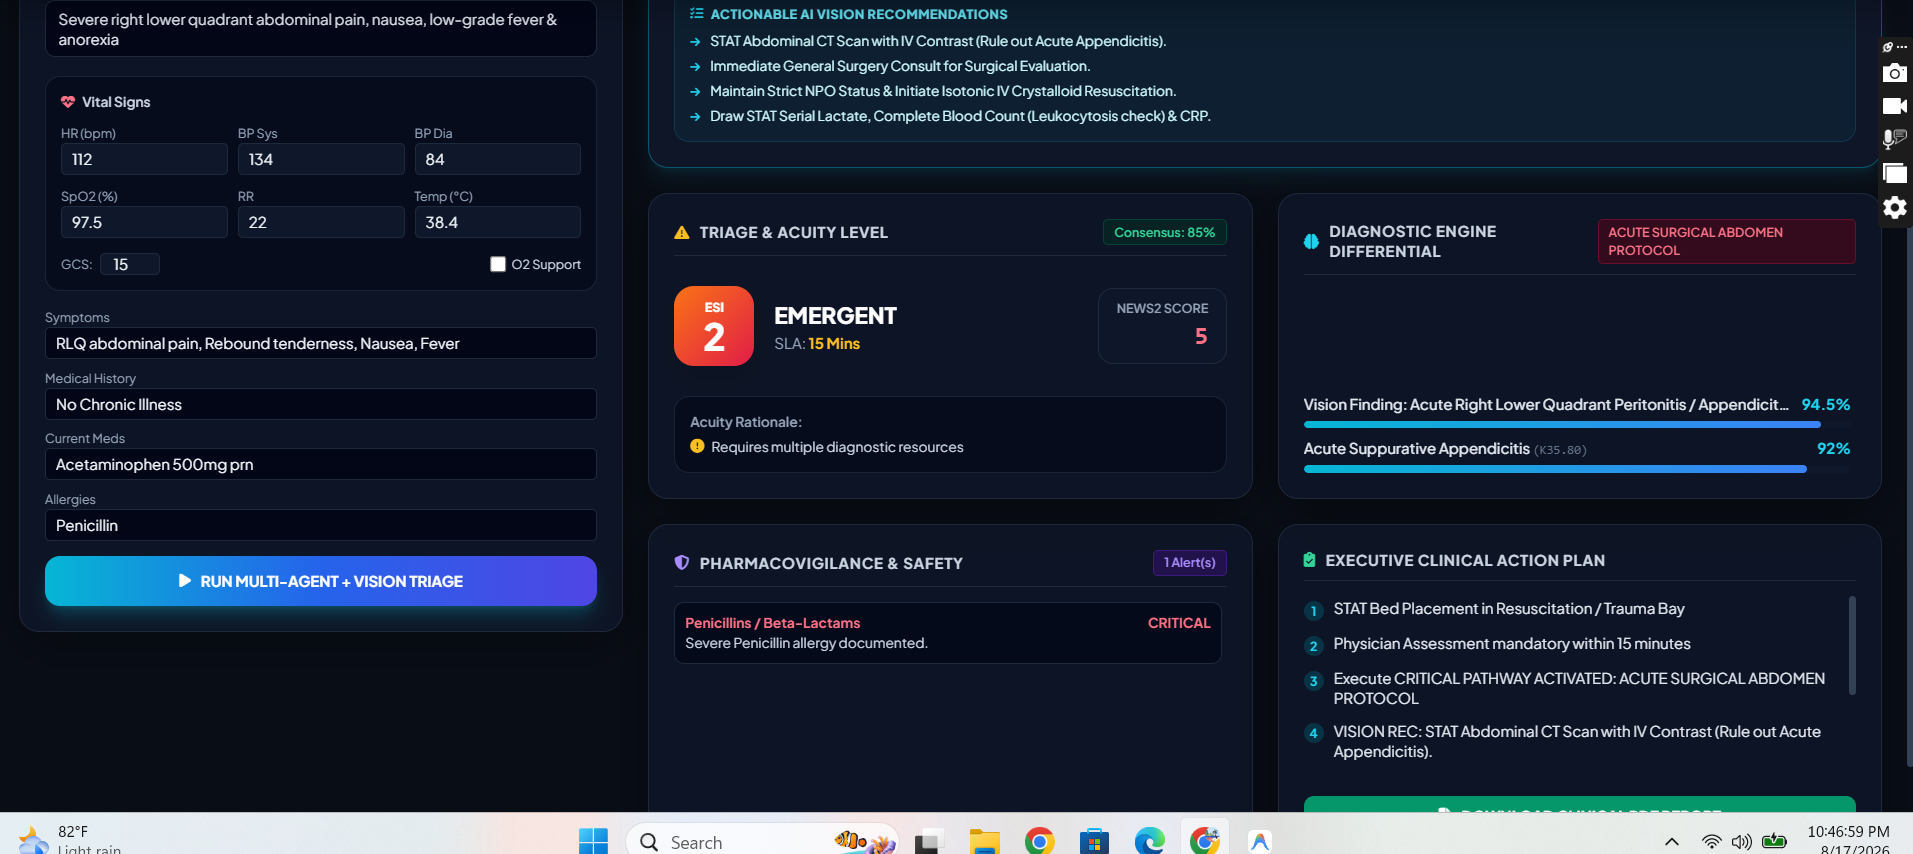Switch to the active Chrome profile window in taskbar
1913x854 pixels.
pos(1205,841)
